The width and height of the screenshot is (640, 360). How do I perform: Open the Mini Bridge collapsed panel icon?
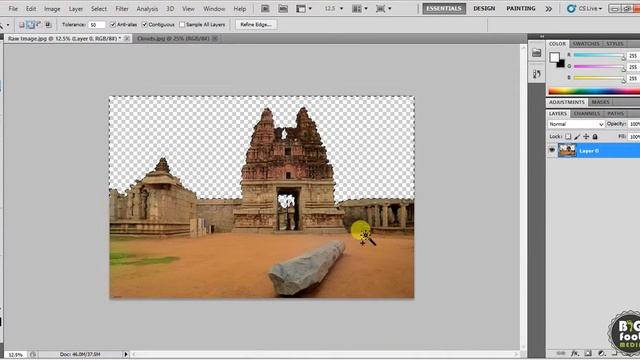[536, 52]
